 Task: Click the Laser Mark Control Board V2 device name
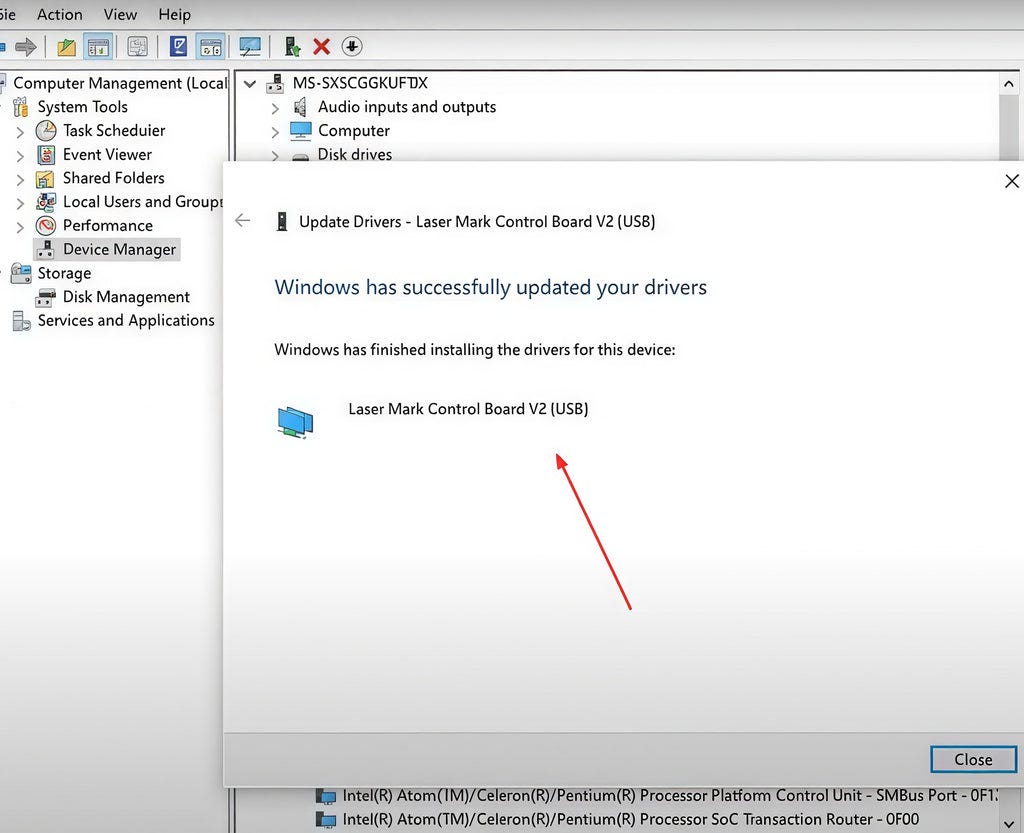(468, 409)
